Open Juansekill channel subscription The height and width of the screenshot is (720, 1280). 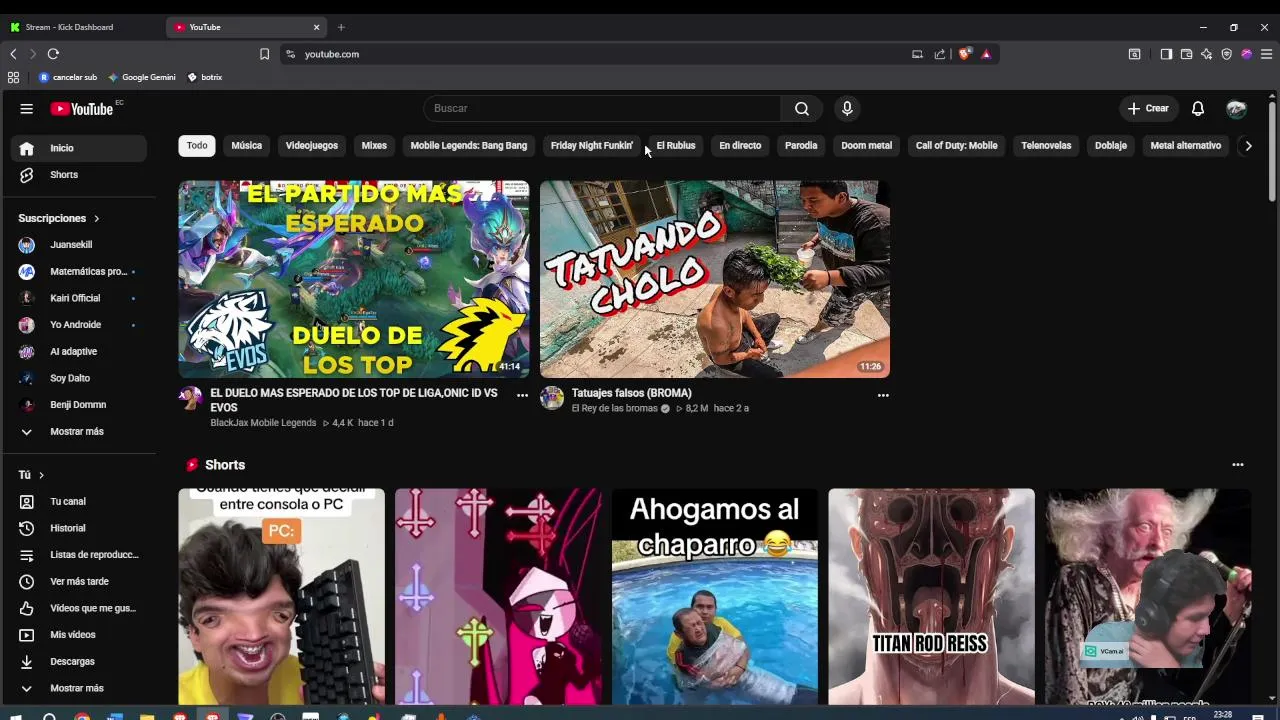click(x=79, y=245)
